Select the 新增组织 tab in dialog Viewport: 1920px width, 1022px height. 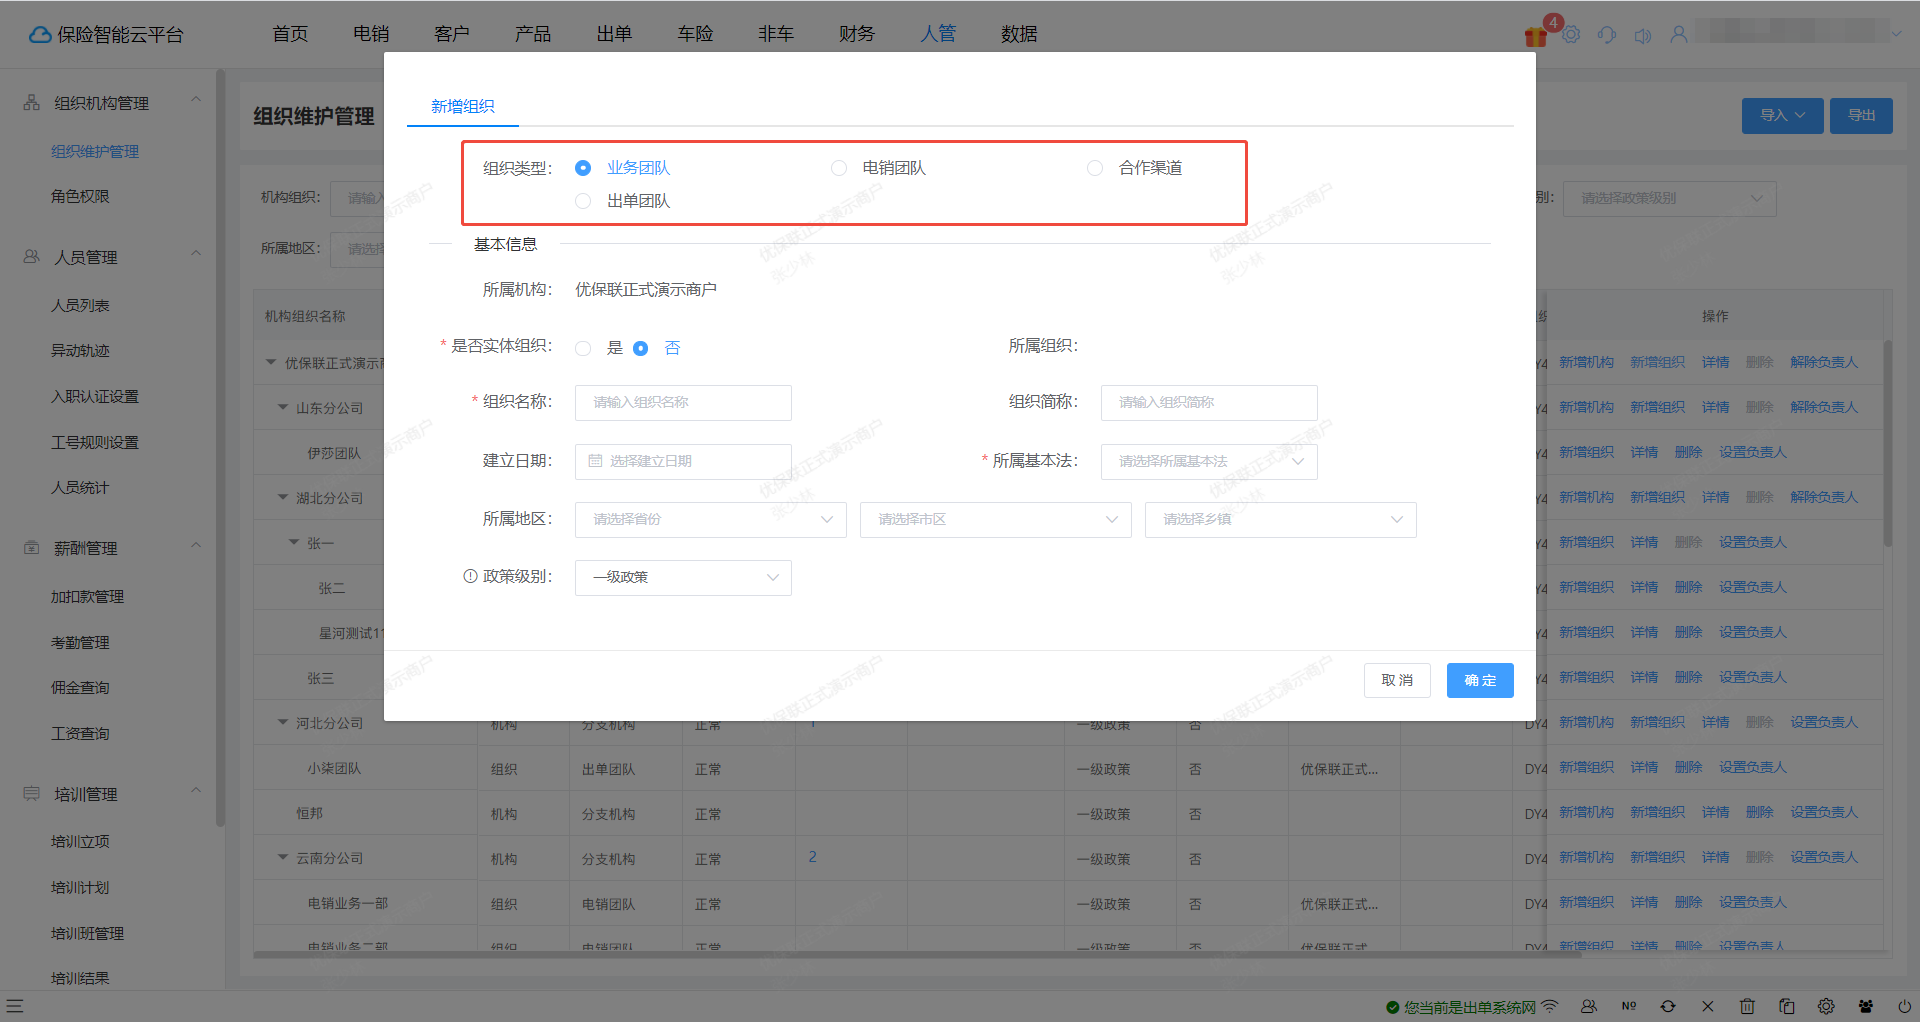click(463, 106)
